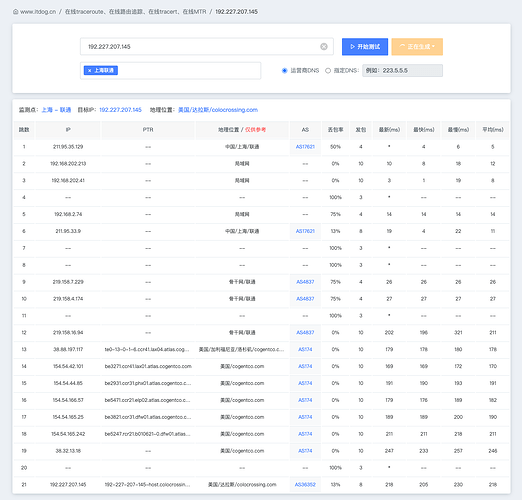Click the home icon before www.itdog.cn
The width and height of the screenshot is (522, 500).
[x=16, y=12]
